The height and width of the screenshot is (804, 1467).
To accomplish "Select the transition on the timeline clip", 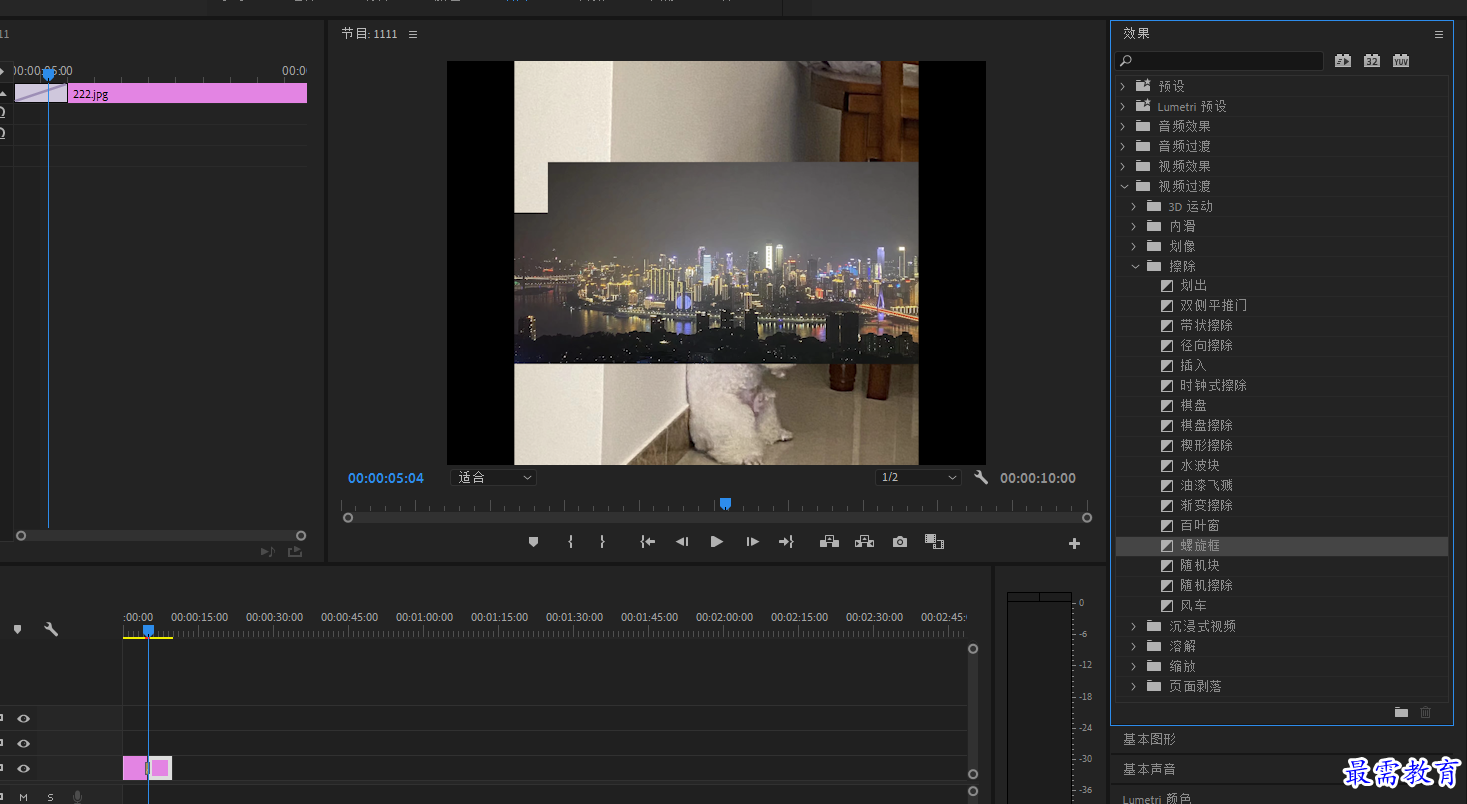I will coord(147,768).
